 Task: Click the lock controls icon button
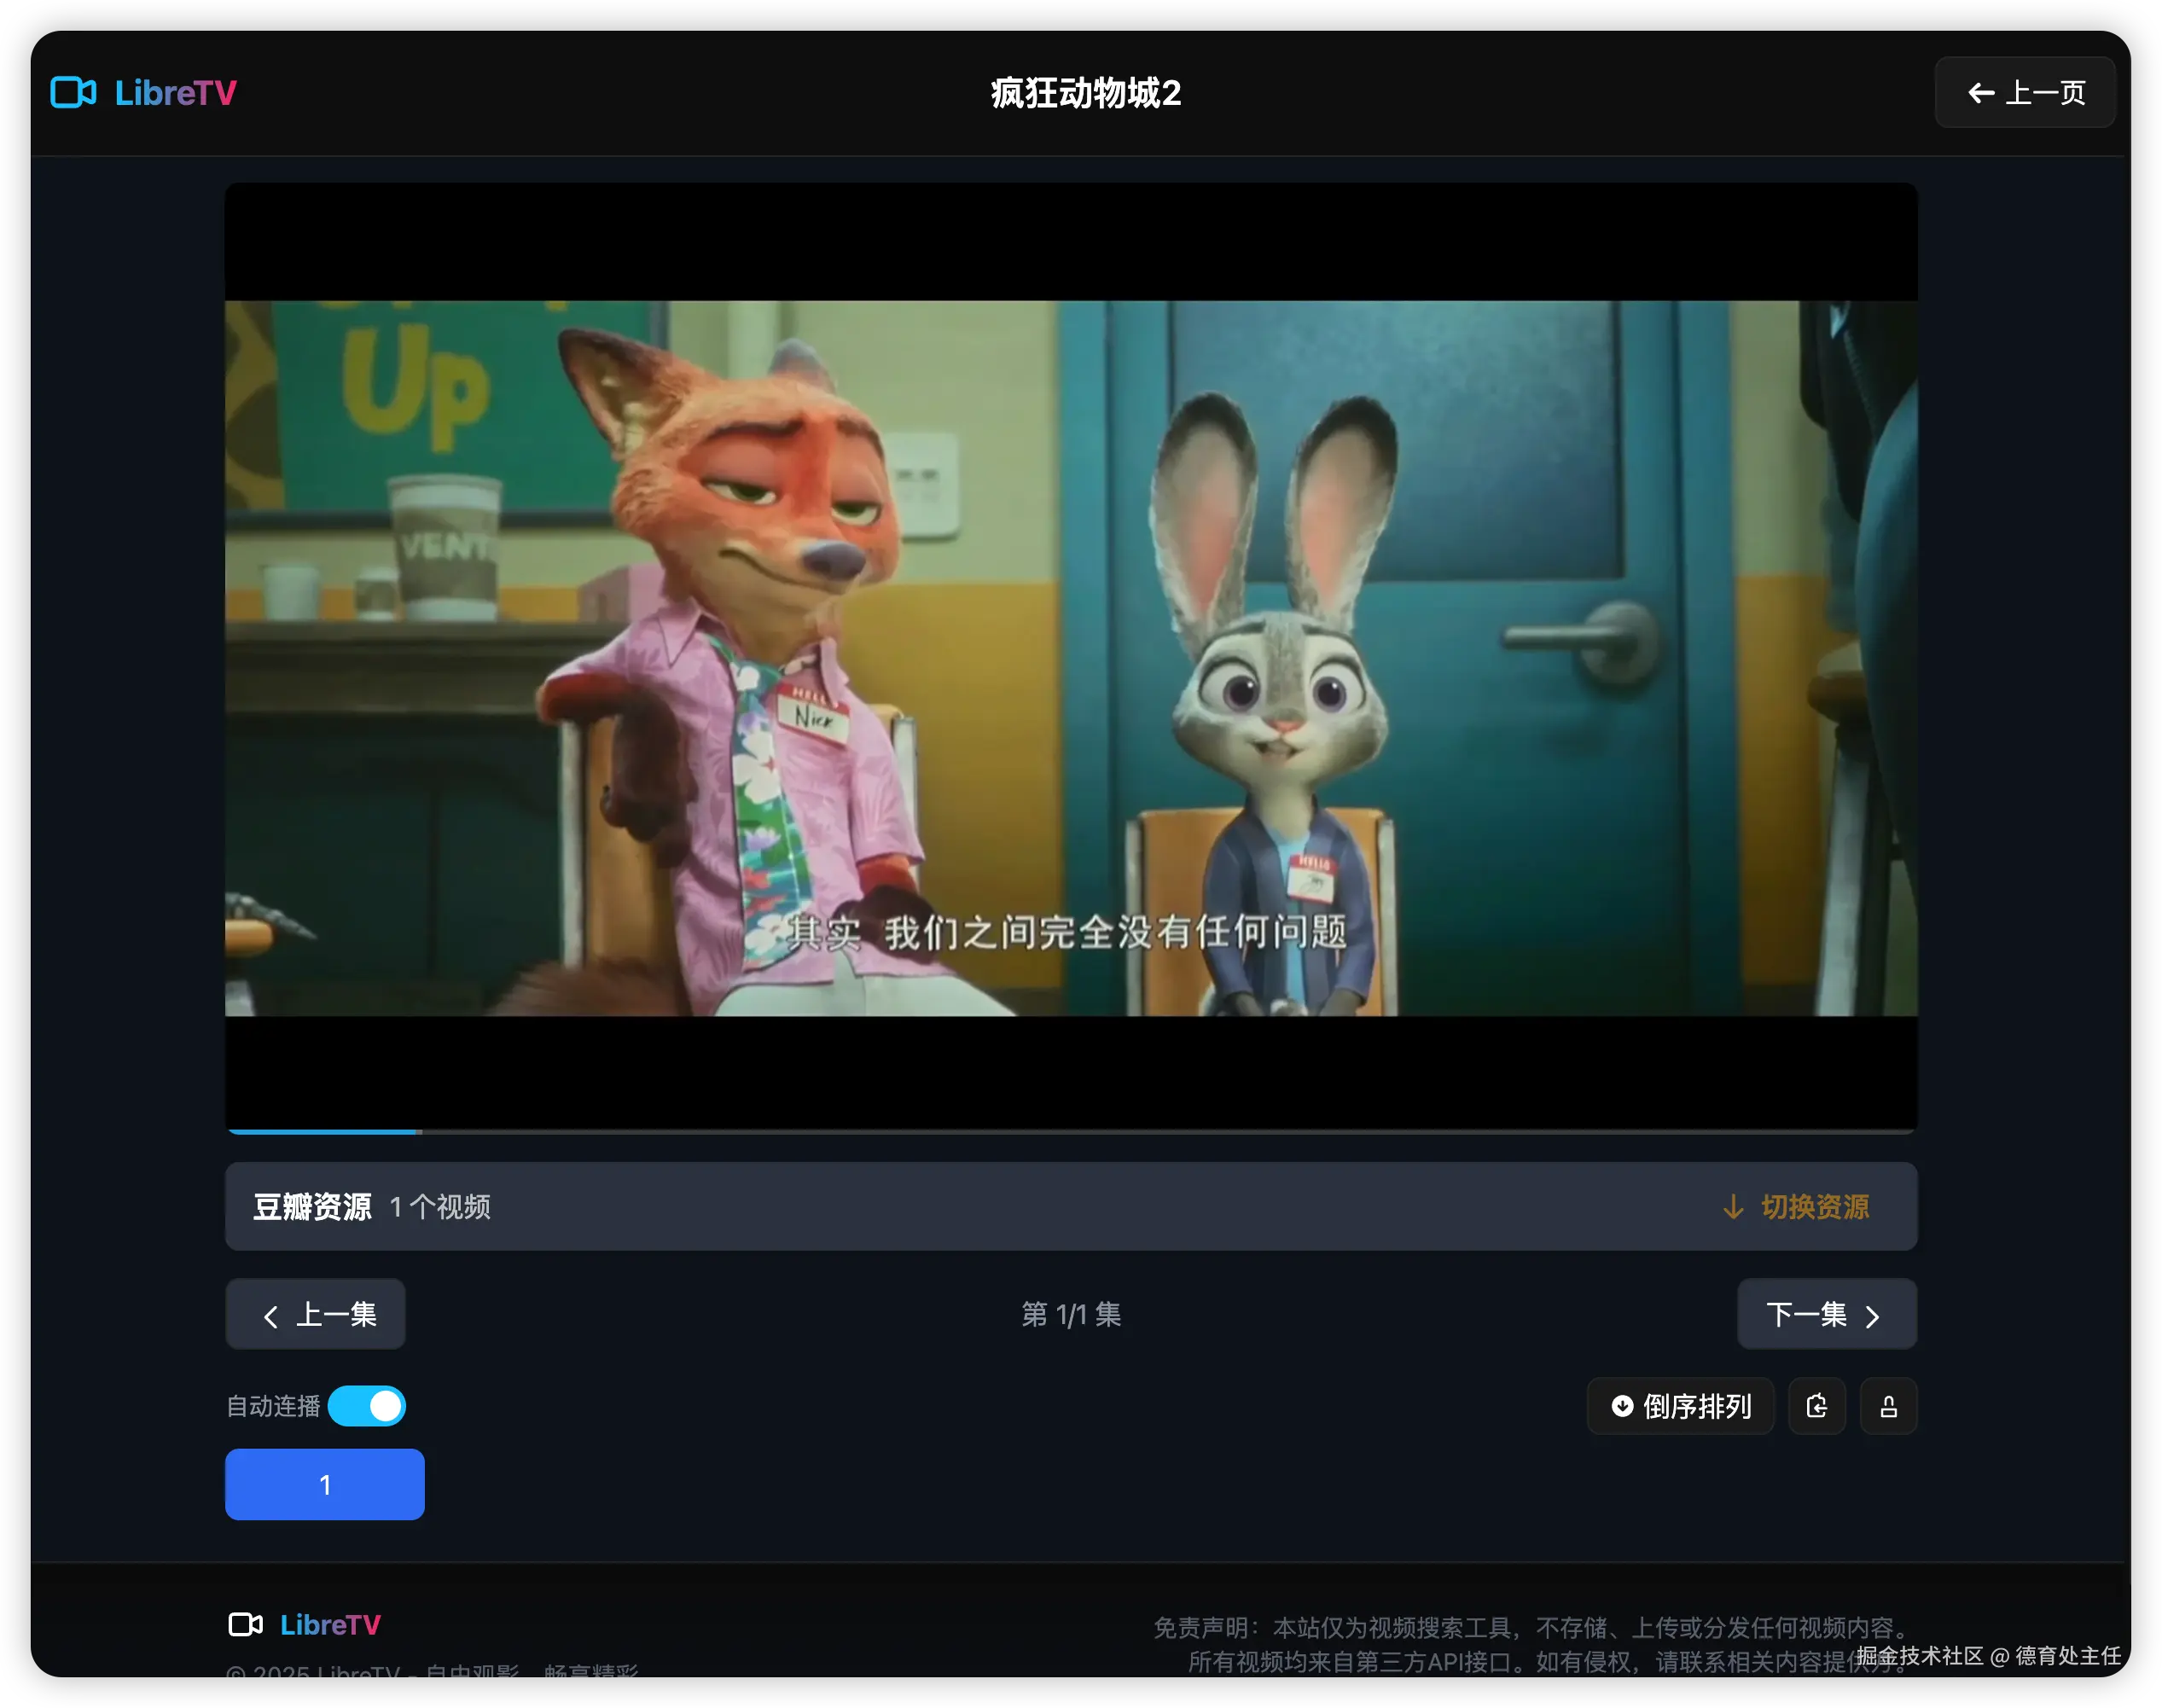[x=1888, y=1406]
